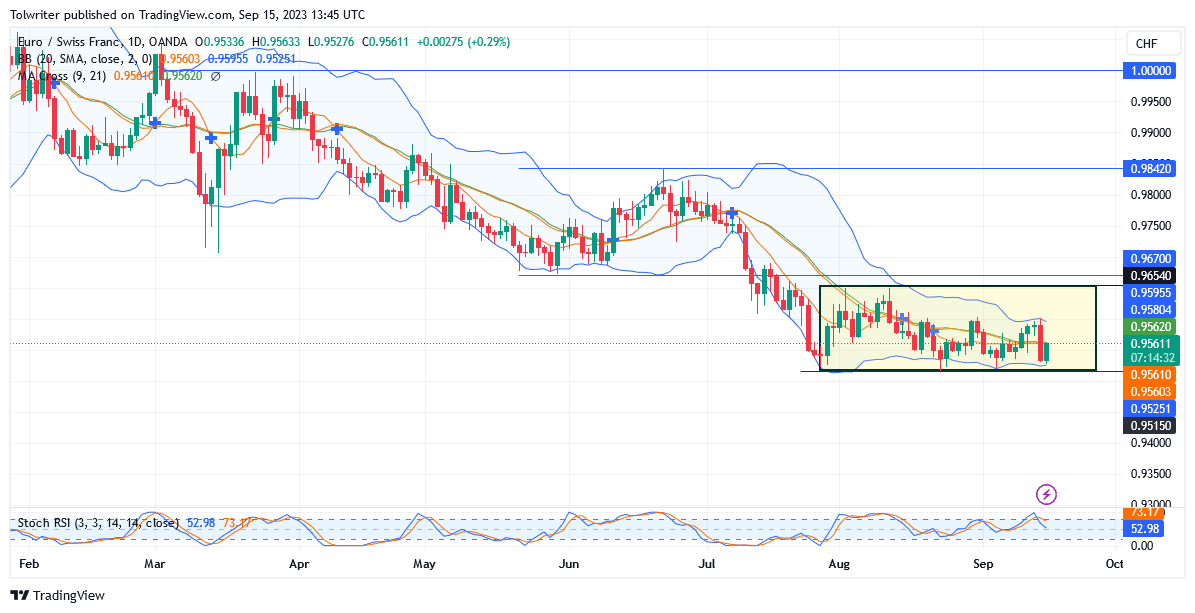Click the Sep label on time axis

[x=983, y=565]
